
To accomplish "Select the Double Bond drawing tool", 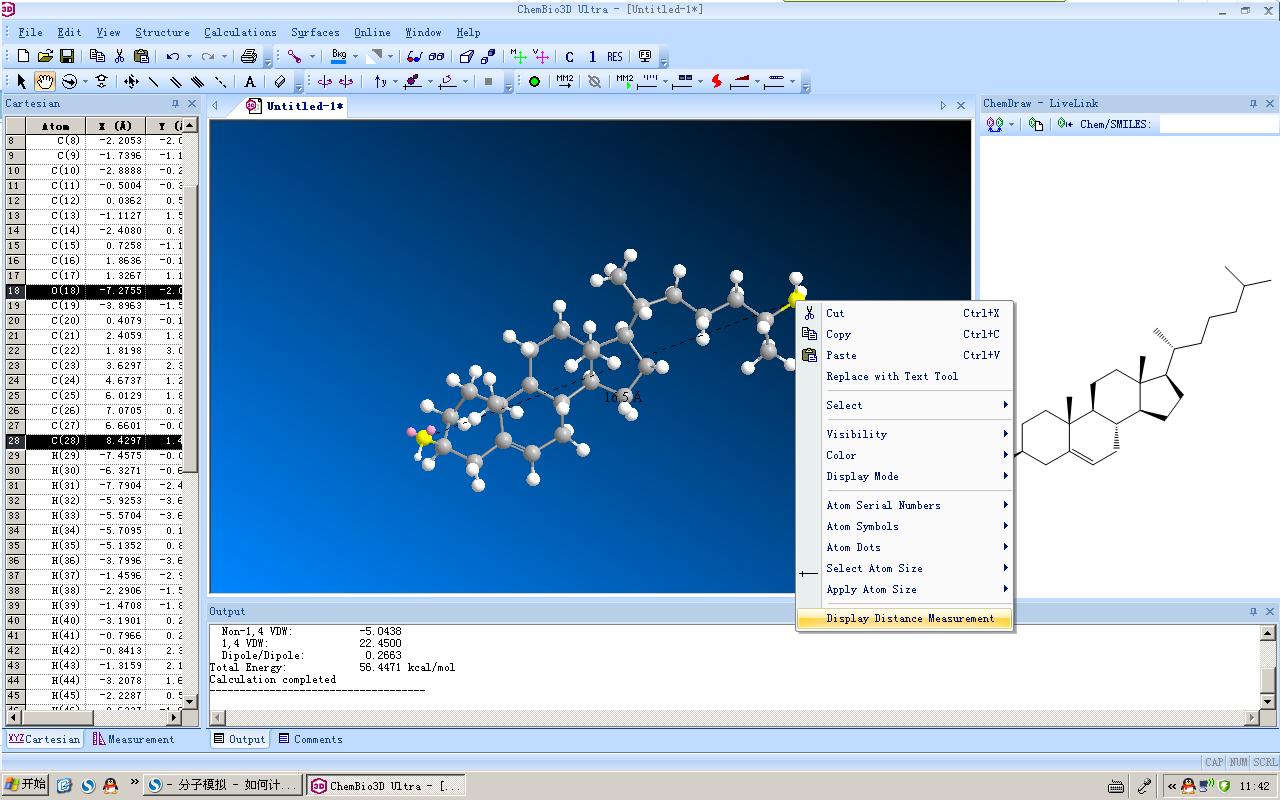I will [x=175, y=82].
